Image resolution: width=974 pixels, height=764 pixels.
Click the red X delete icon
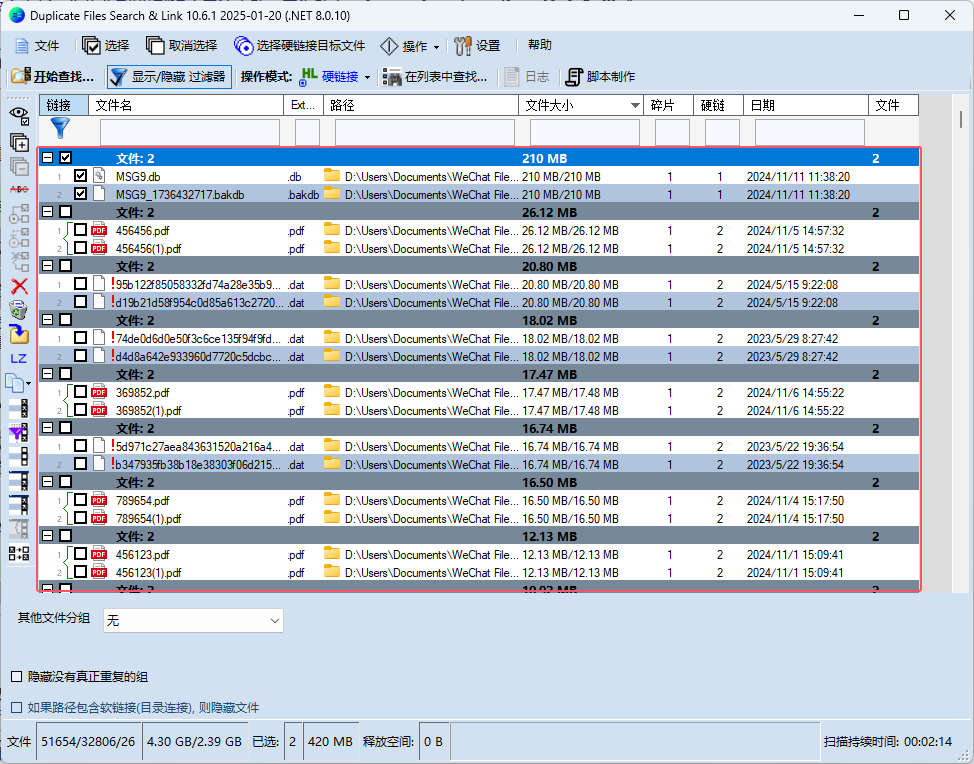point(19,286)
